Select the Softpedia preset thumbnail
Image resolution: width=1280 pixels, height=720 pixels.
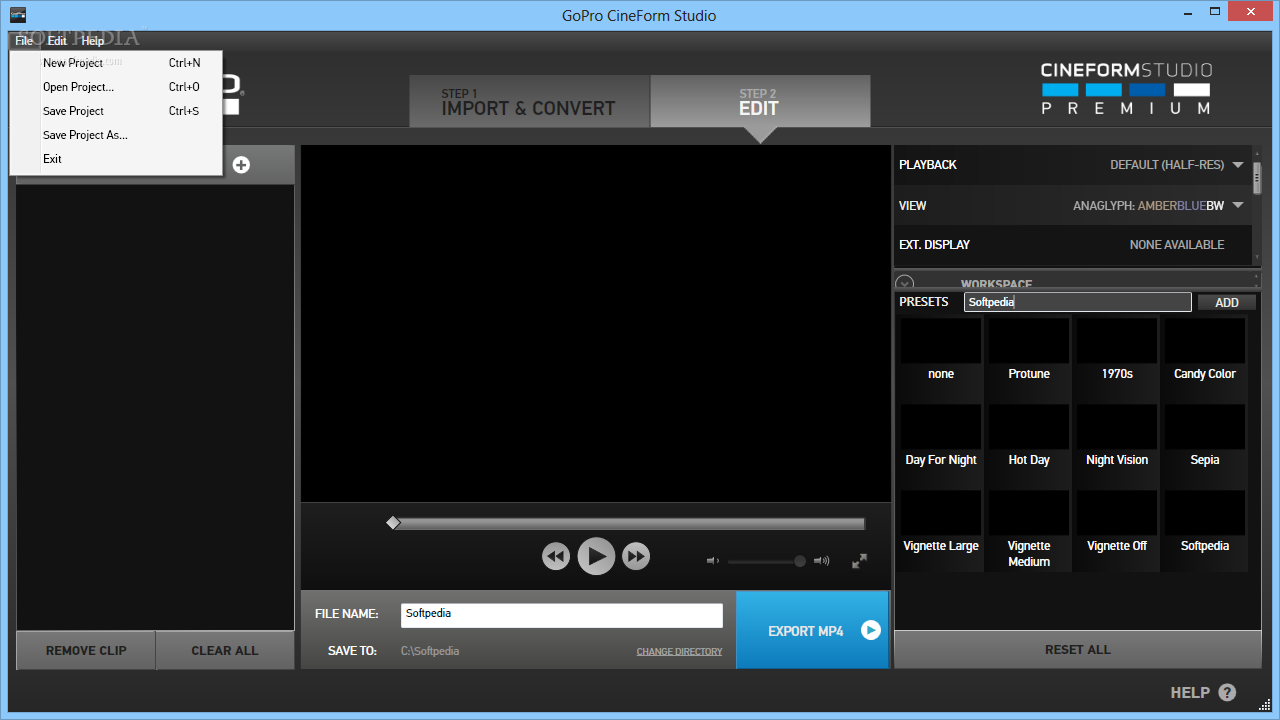point(1205,513)
